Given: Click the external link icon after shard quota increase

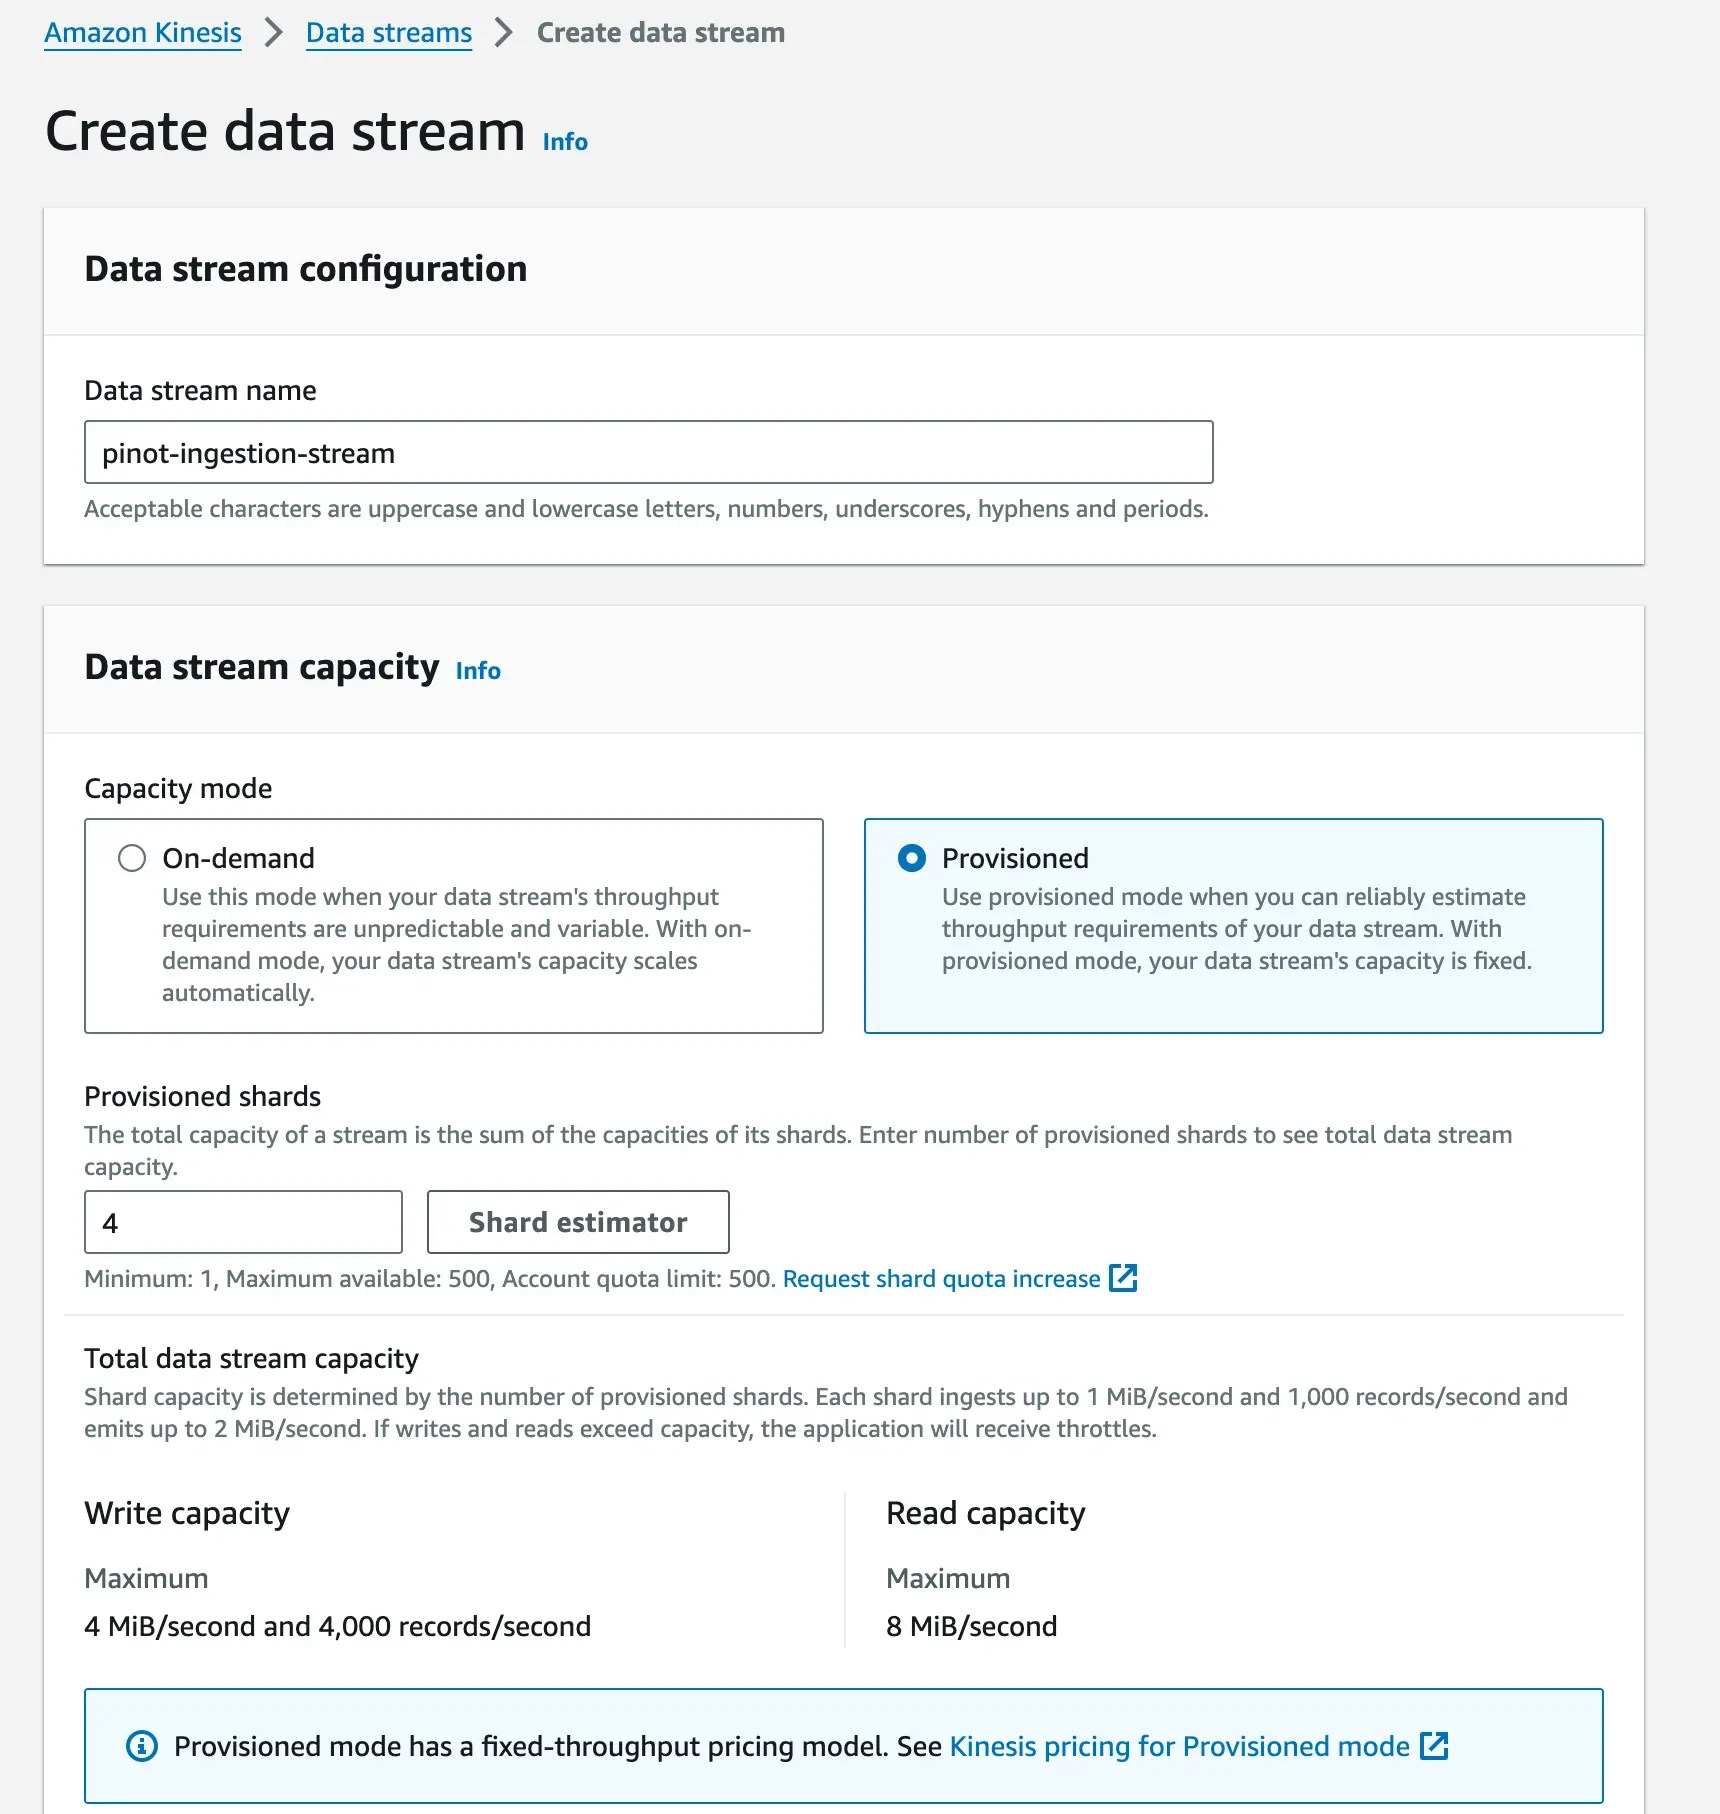Looking at the screenshot, I should click(1123, 1278).
